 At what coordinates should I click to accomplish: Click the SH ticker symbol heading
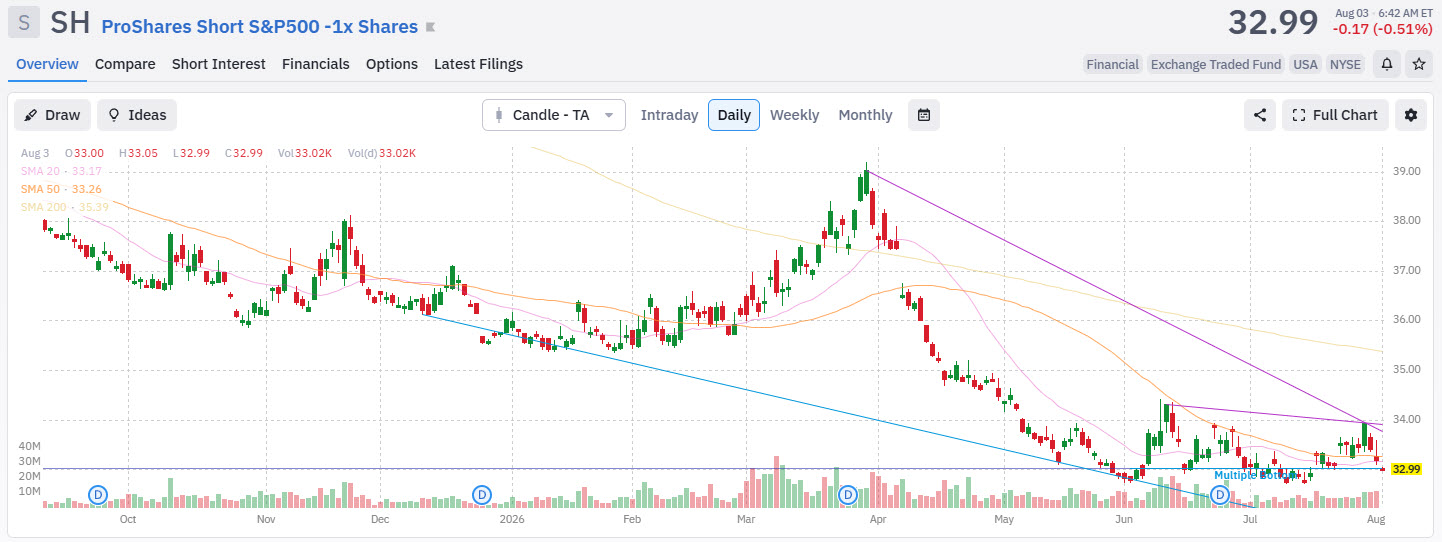[x=71, y=23]
